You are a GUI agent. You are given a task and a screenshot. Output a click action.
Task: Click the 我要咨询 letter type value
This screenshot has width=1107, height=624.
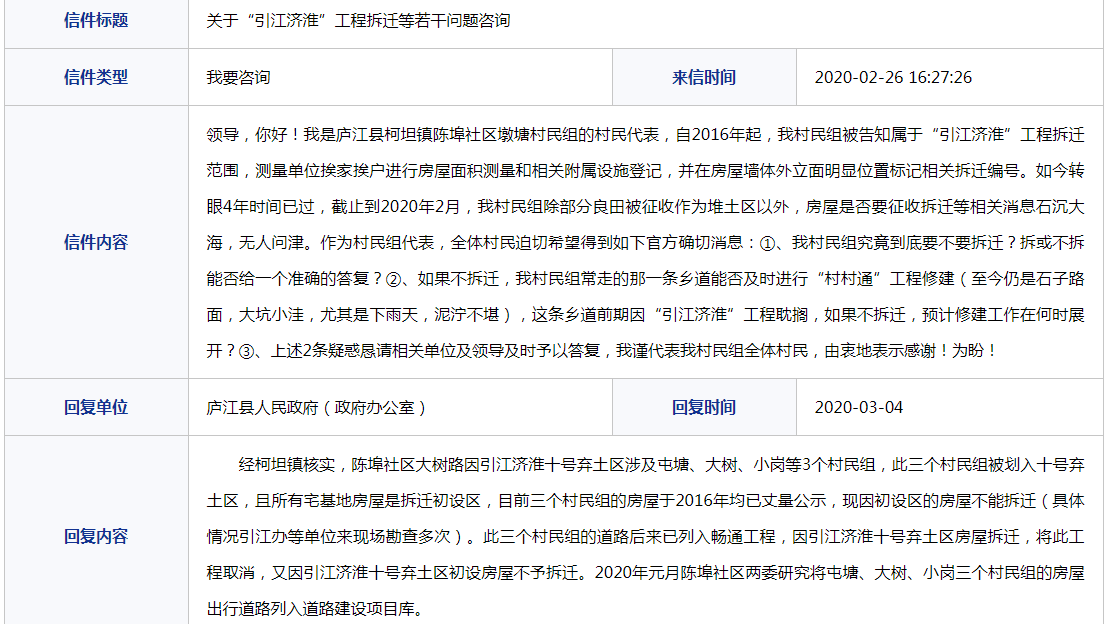pyautogui.click(x=238, y=78)
